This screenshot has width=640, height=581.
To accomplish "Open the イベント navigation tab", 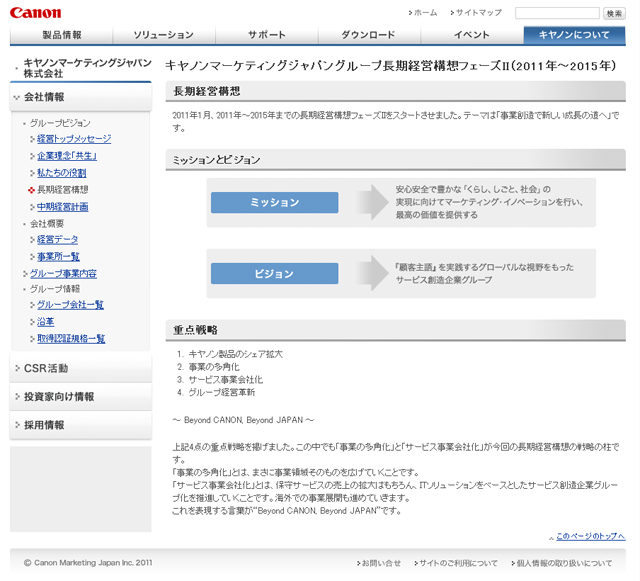I will [x=472, y=35].
